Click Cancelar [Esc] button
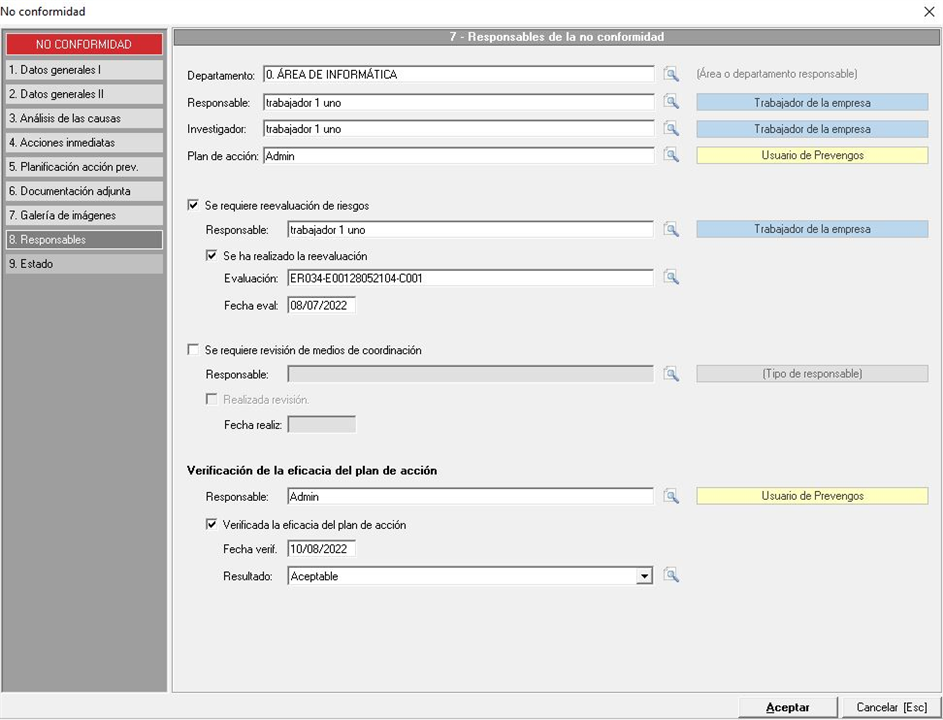This screenshot has width=943, height=720. (891, 707)
